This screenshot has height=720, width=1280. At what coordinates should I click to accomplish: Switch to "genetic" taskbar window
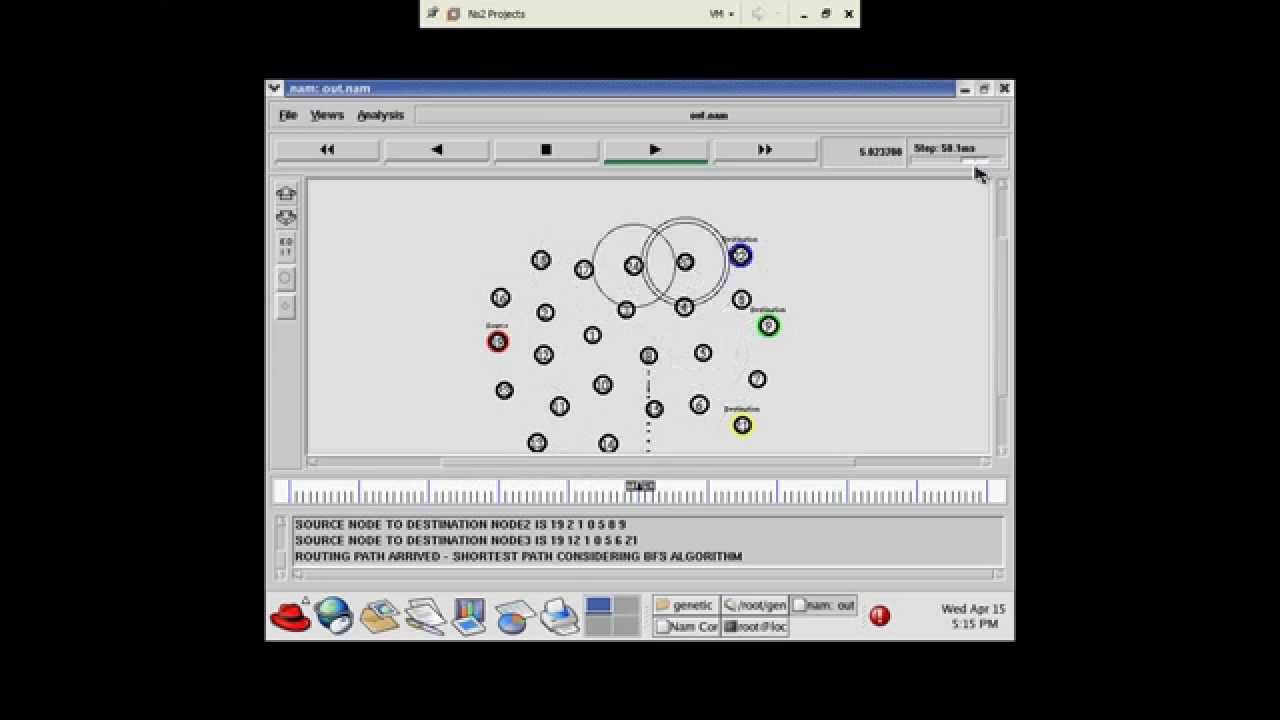pos(685,605)
